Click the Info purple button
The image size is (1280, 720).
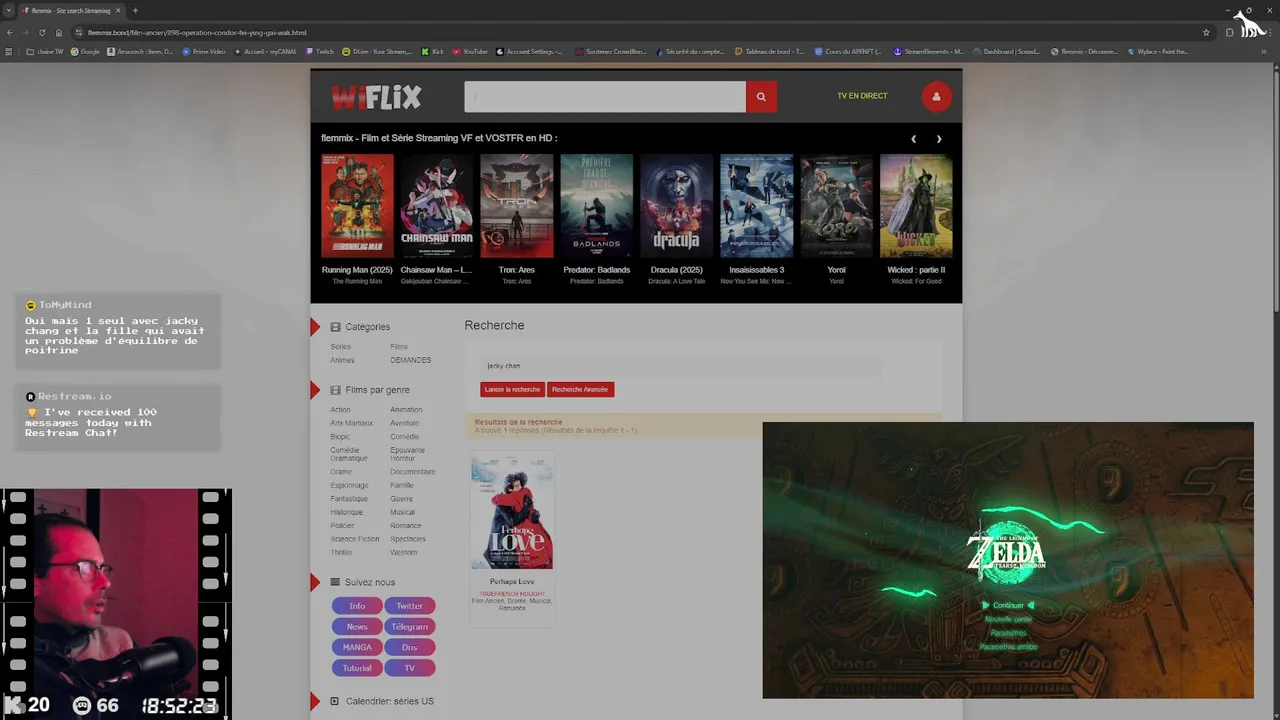click(357, 606)
